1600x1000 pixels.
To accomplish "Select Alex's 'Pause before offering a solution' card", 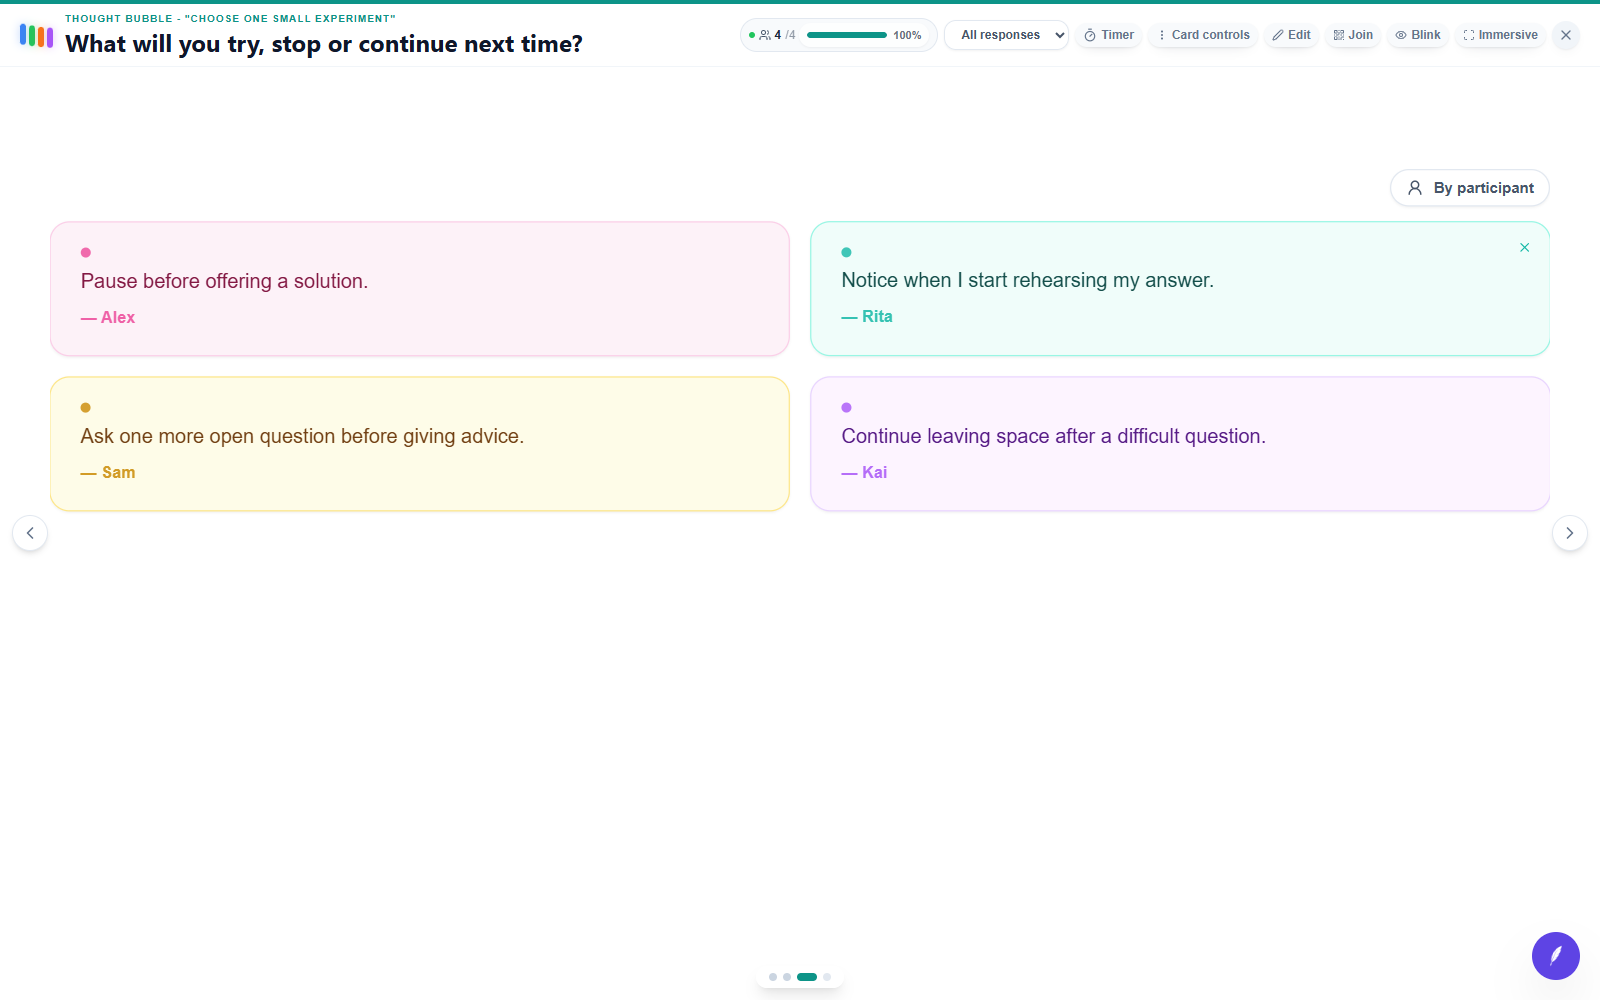I will (420, 289).
